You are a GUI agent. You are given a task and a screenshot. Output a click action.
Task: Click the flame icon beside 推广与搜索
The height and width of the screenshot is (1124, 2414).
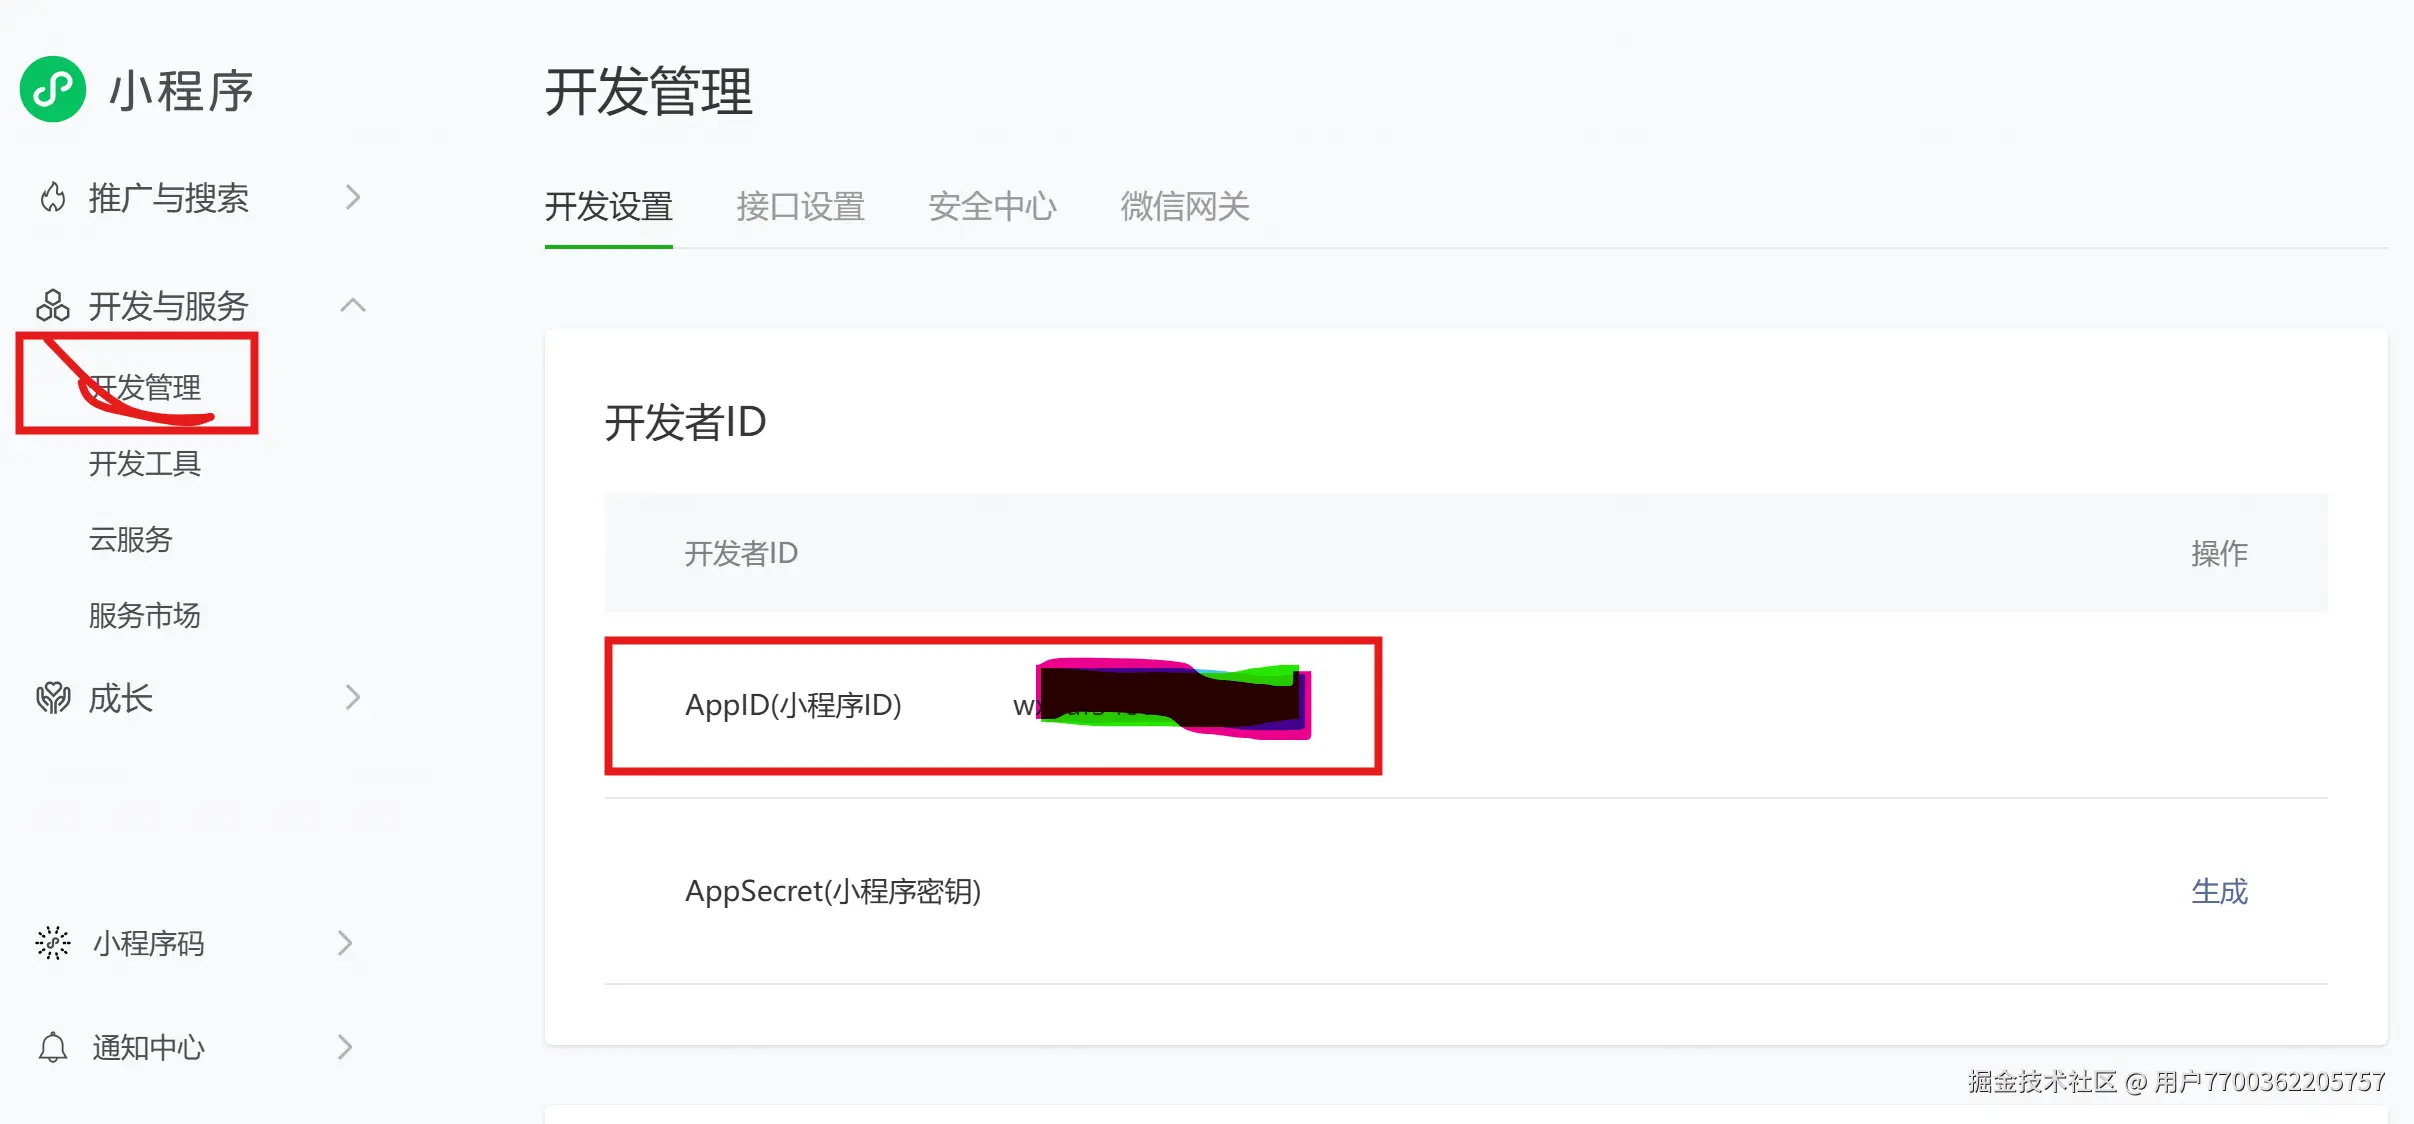pos(53,198)
